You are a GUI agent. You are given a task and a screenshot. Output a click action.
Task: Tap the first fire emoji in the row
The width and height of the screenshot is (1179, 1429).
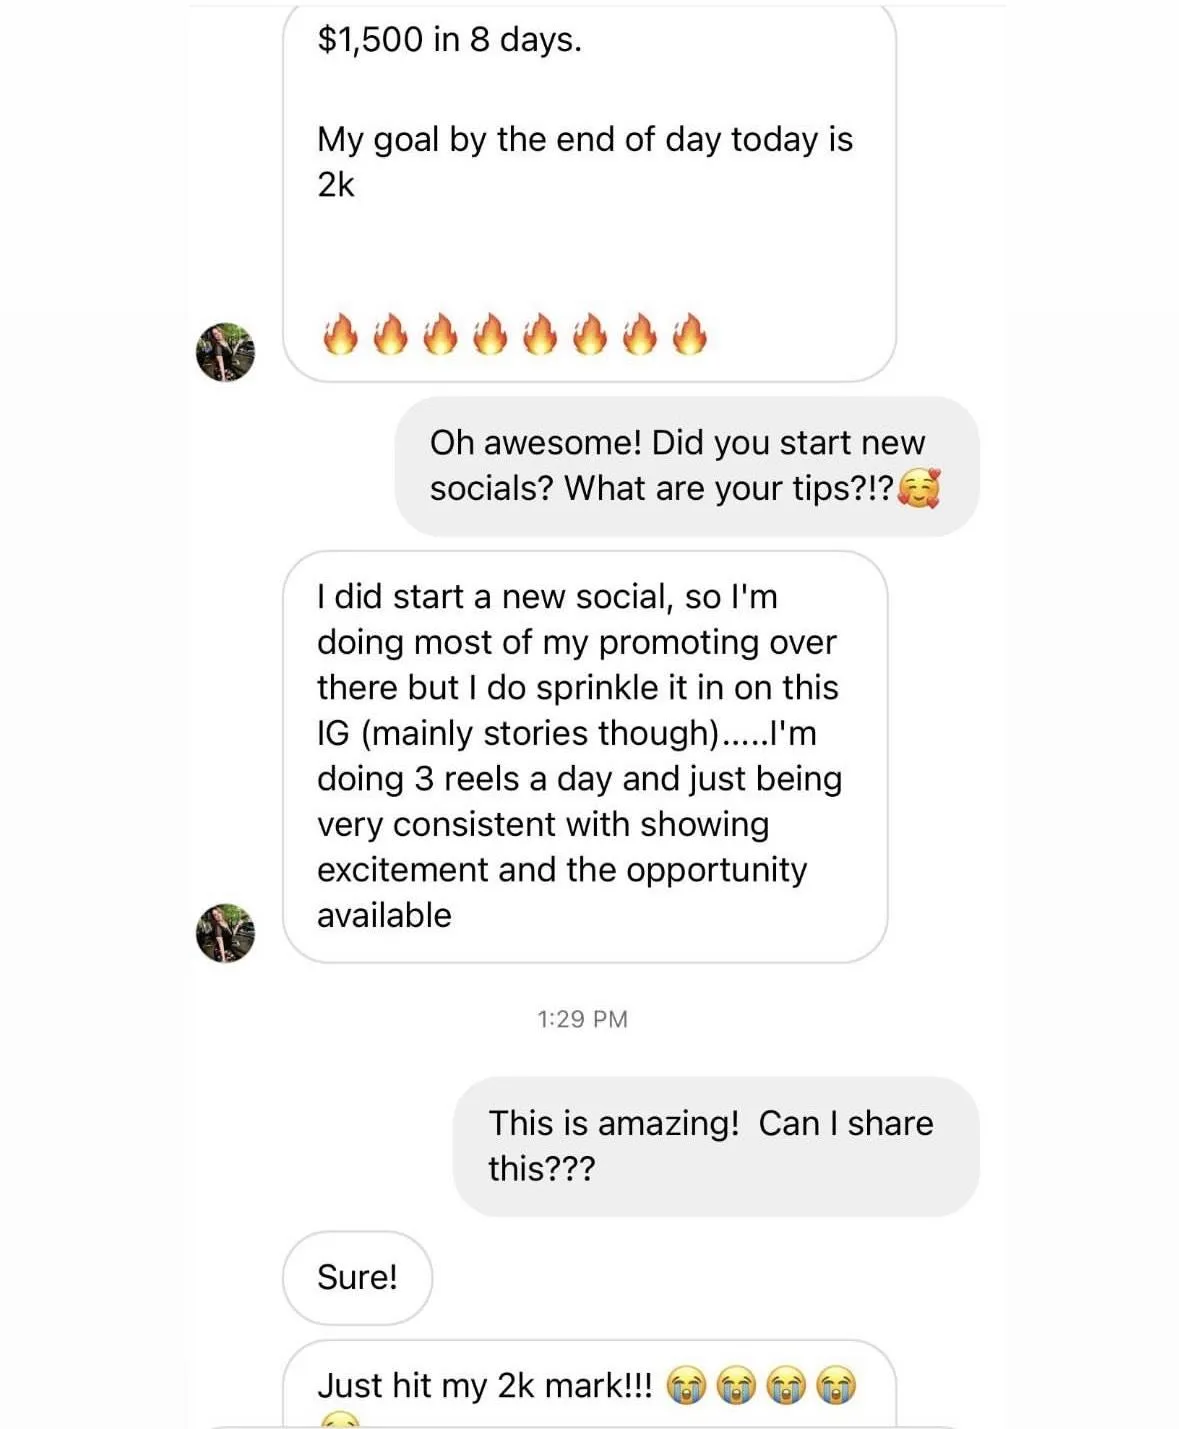tap(340, 334)
